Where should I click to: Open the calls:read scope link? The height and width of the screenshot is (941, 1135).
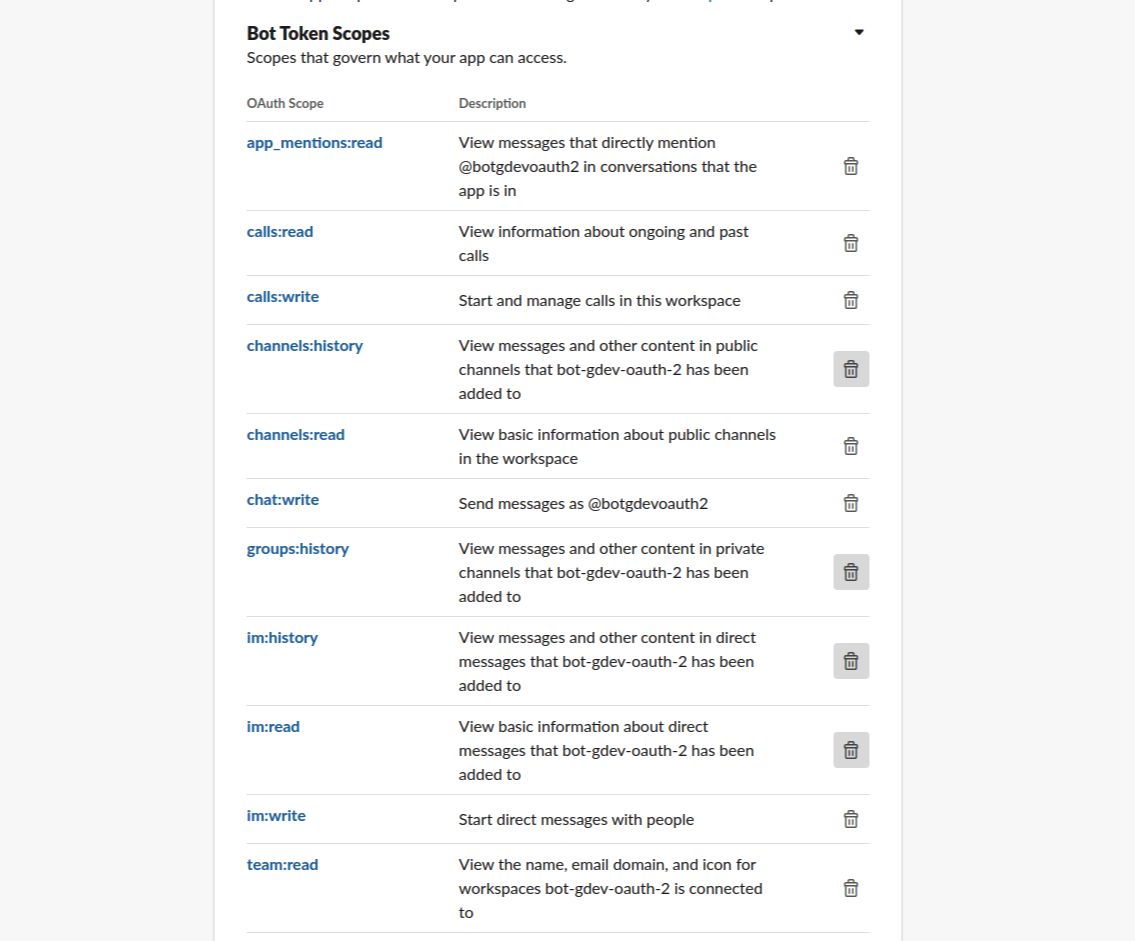point(280,232)
